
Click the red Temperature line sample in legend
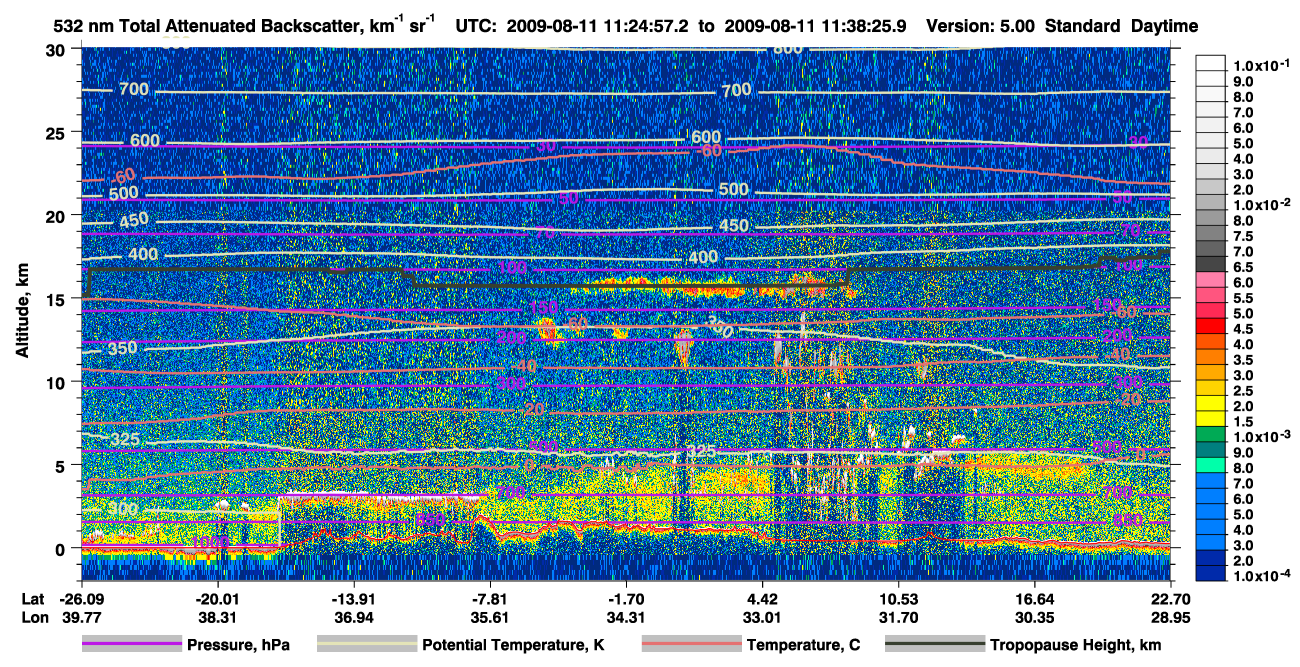click(x=691, y=645)
